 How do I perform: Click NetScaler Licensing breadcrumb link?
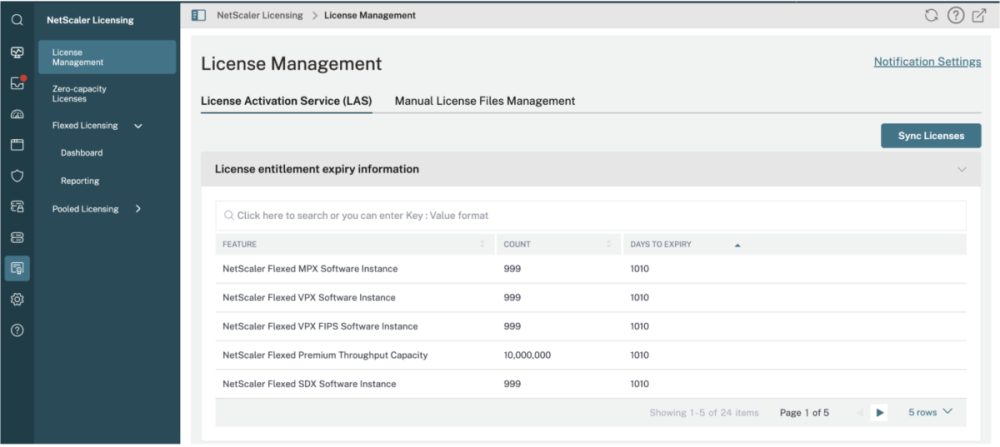point(260,15)
